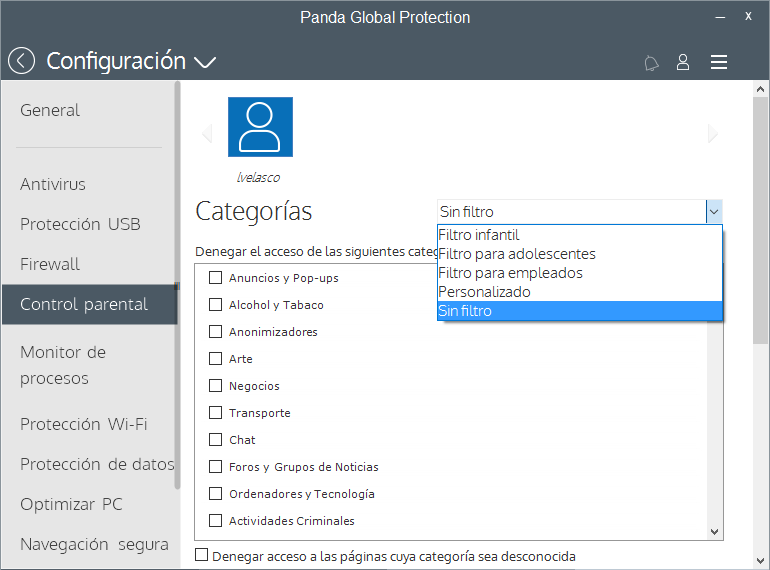Open the hamburger menu icon

coord(718,62)
